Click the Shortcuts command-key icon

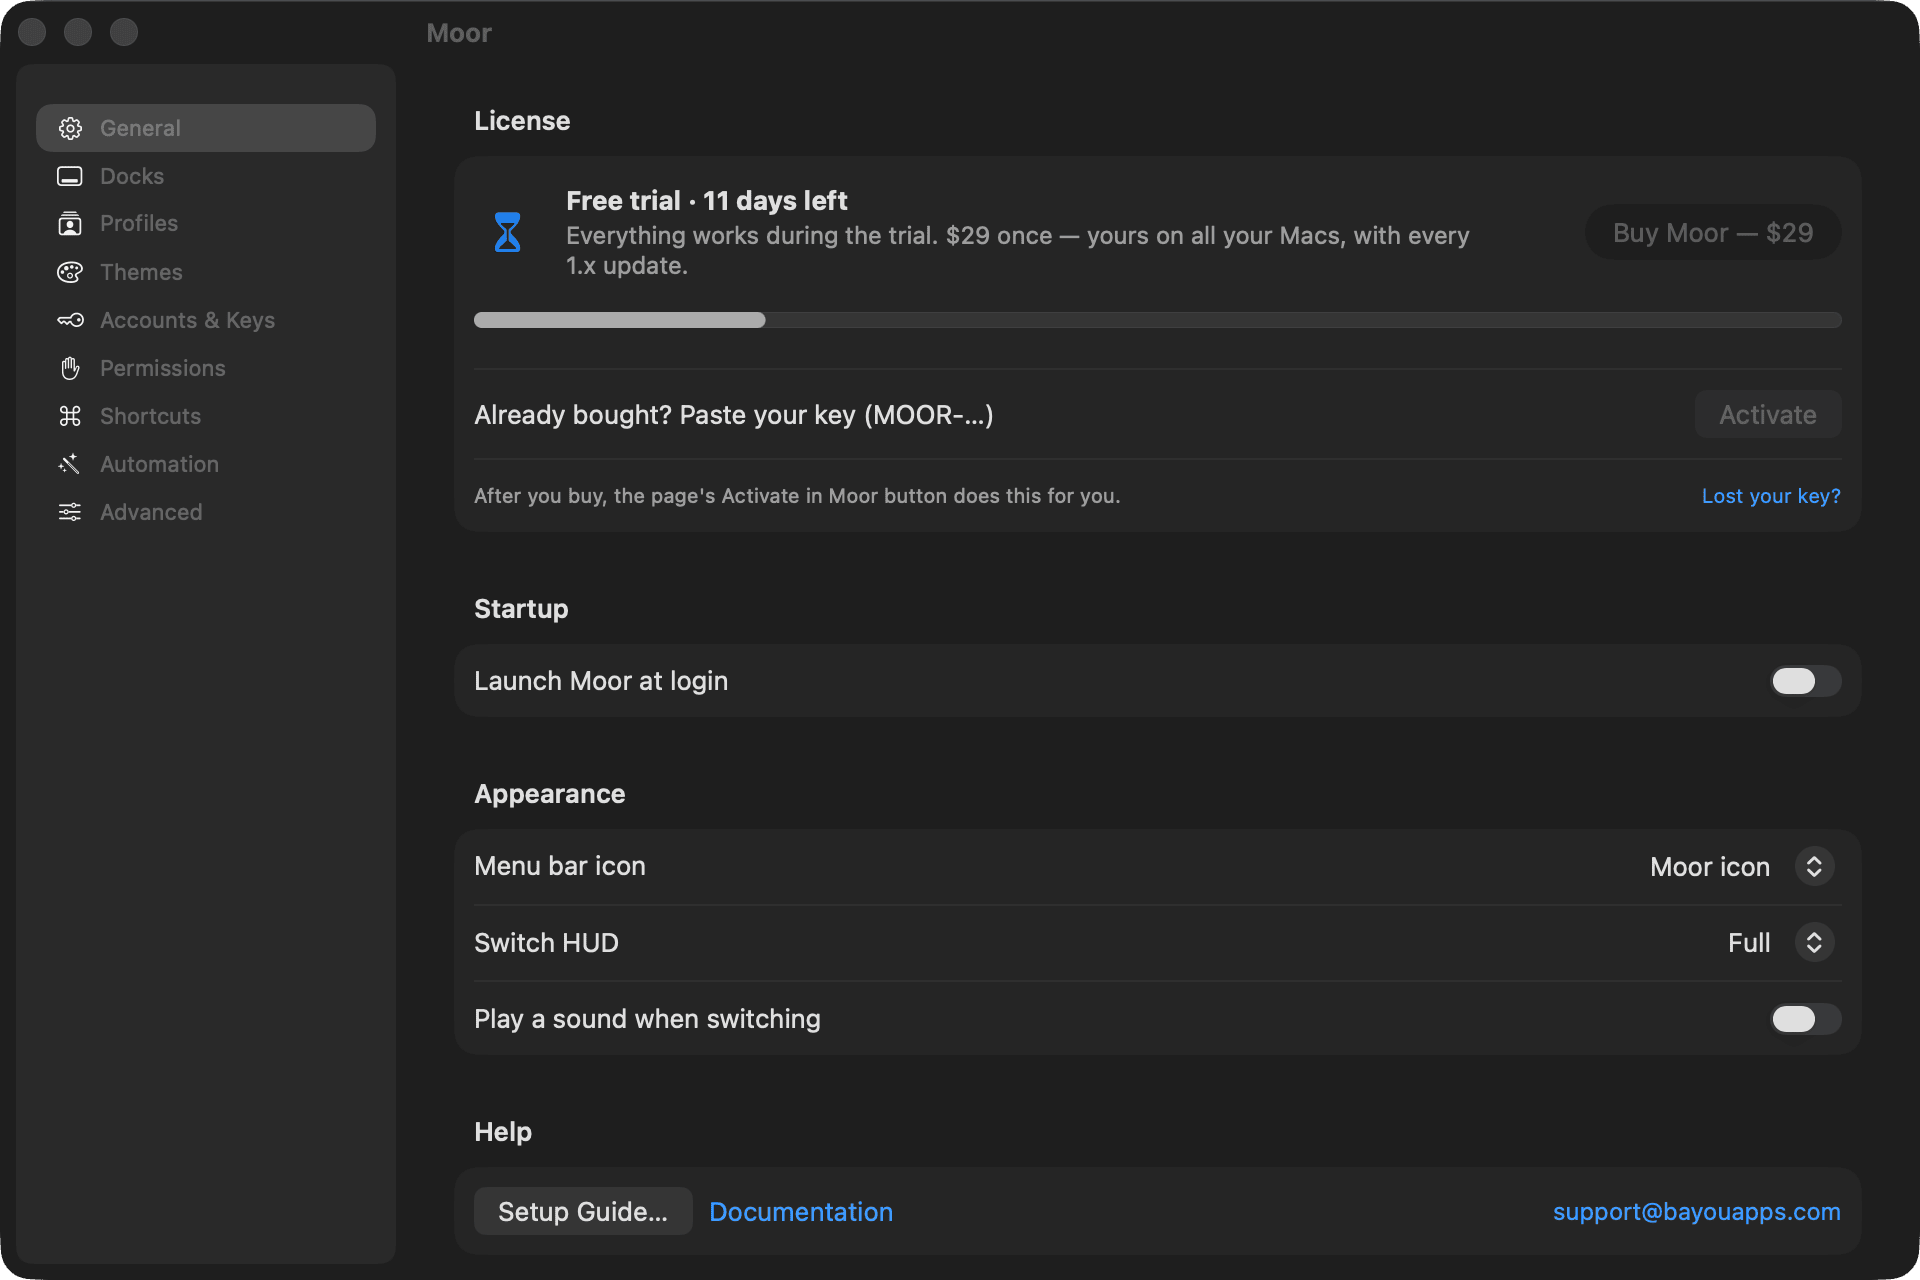click(x=70, y=416)
